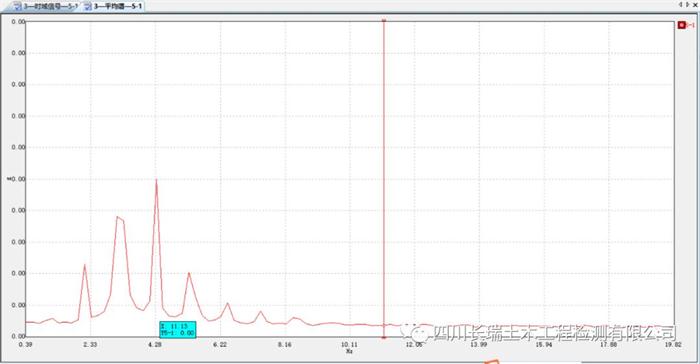700x364 pixels.
Task: Select the 19.82 x-axis end label
Action: coord(673,344)
